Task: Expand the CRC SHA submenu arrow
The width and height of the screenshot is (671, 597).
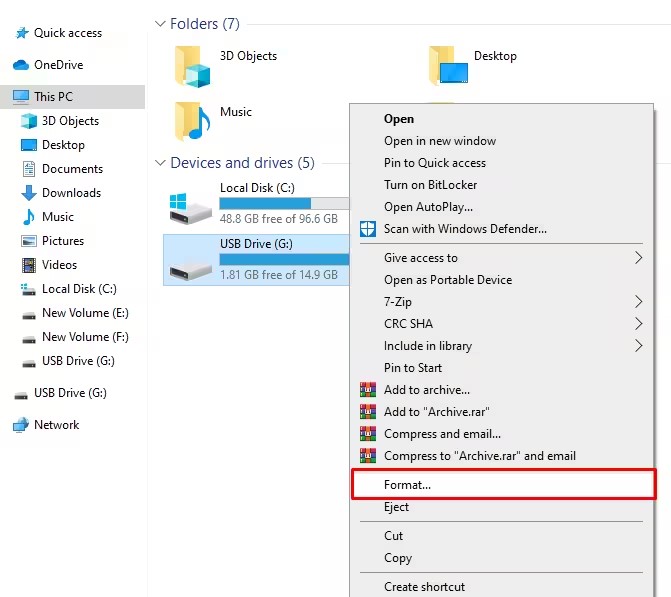Action: click(639, 324)
